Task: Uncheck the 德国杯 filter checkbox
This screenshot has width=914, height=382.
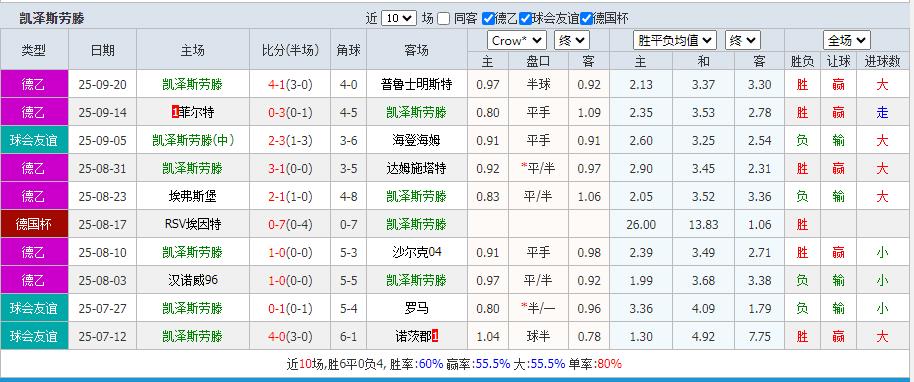Action: click(x=586, y=19)
